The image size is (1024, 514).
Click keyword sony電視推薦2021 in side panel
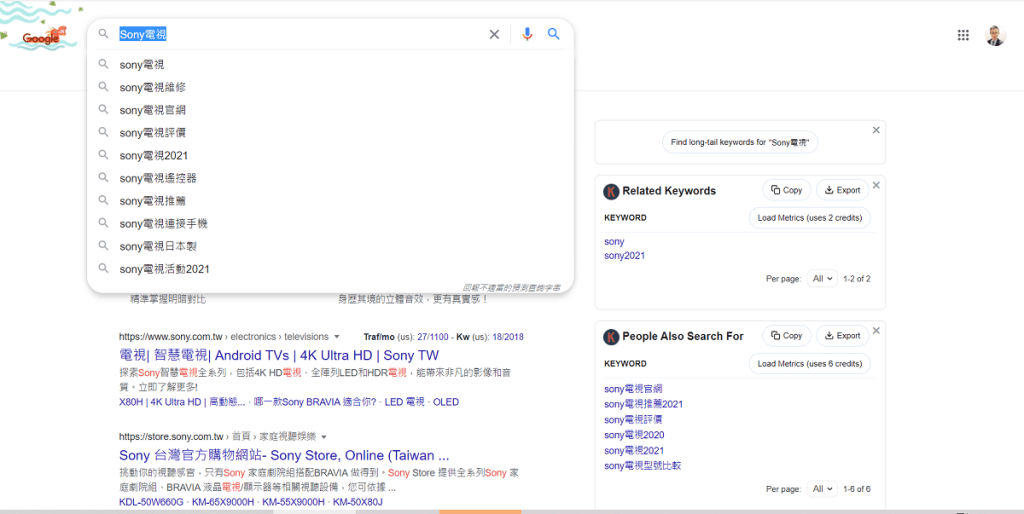[643, 404]
